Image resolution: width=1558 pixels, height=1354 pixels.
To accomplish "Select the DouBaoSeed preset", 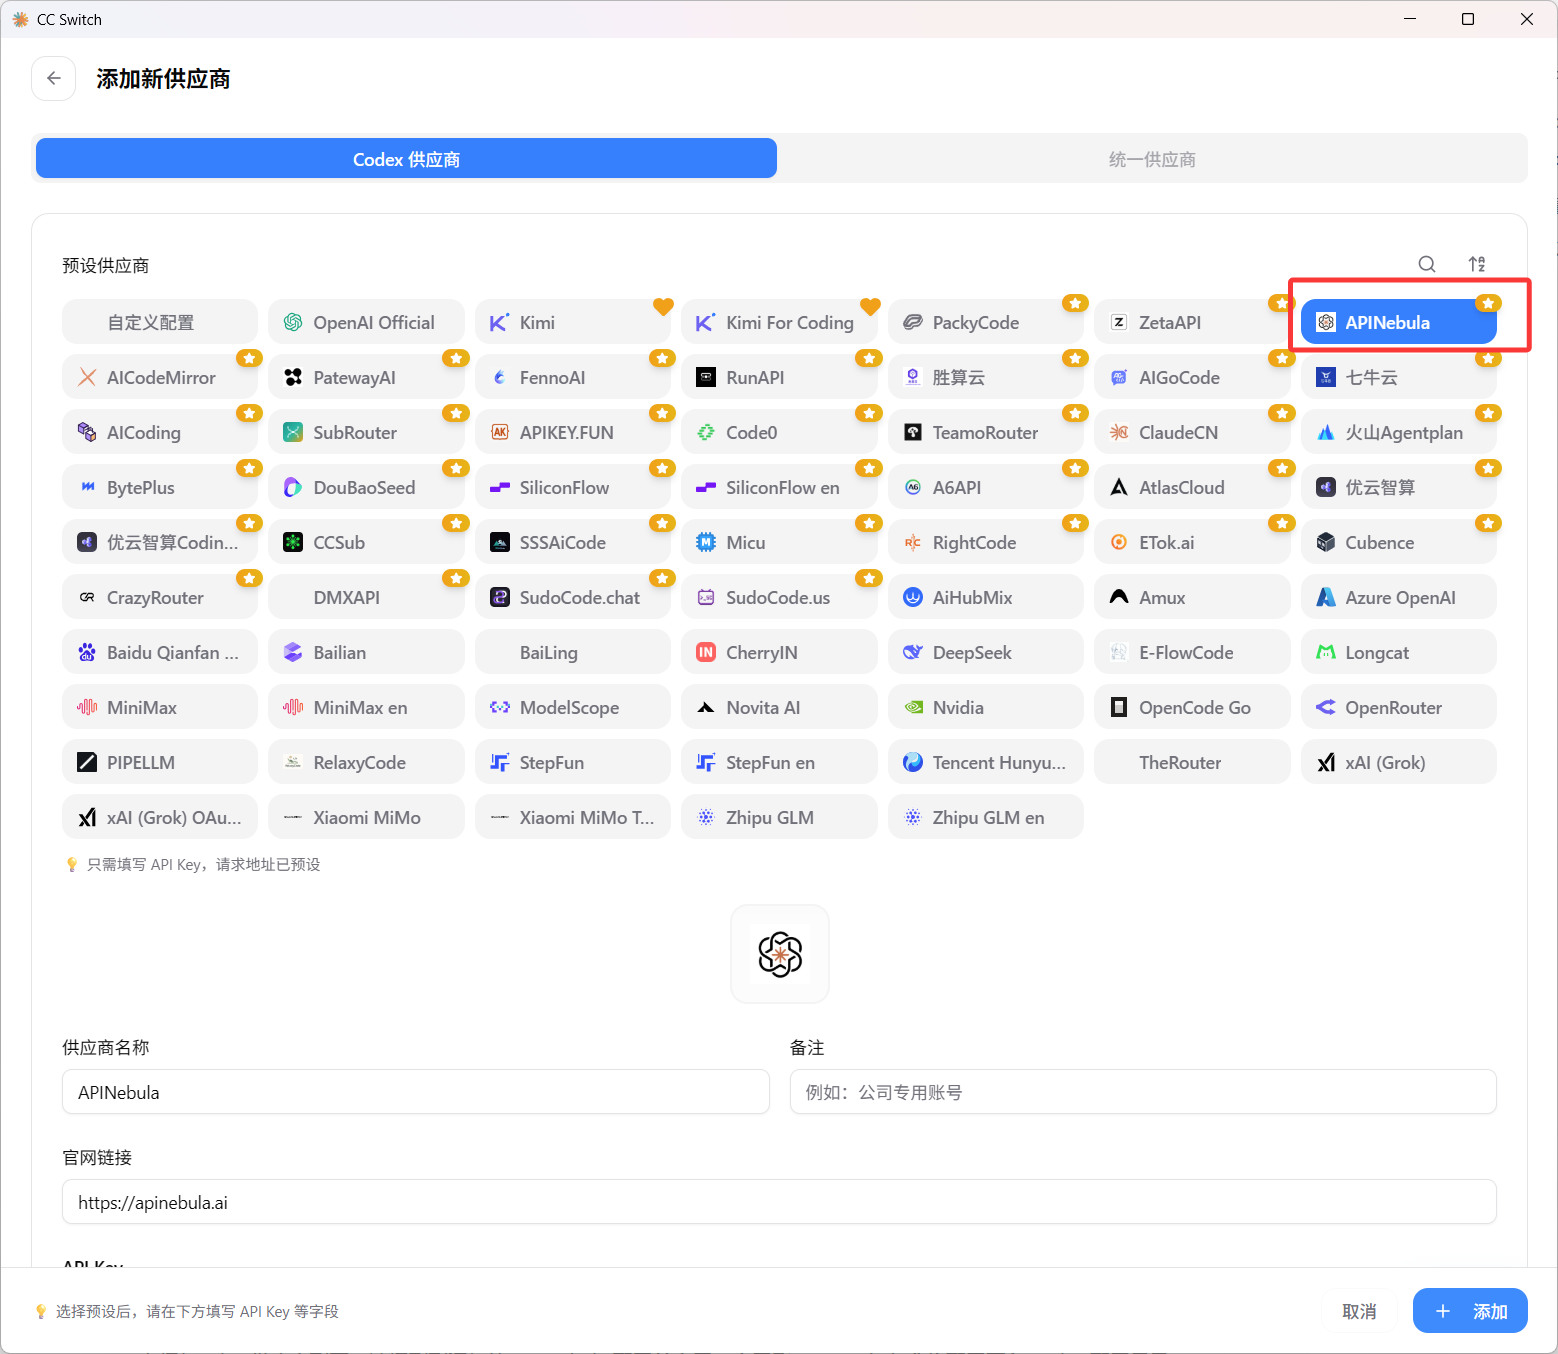I will pyautogui.click(x=366, y=487).
